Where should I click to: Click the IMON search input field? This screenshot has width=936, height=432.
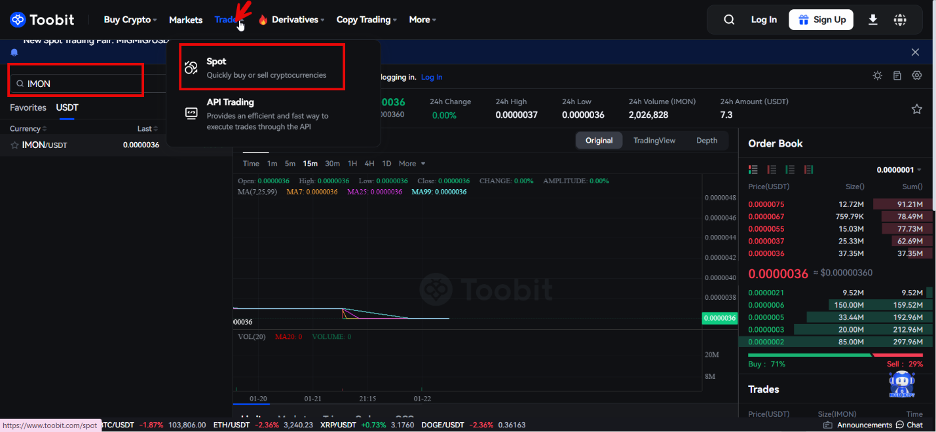pyautogui.click(x=80, y=83)
